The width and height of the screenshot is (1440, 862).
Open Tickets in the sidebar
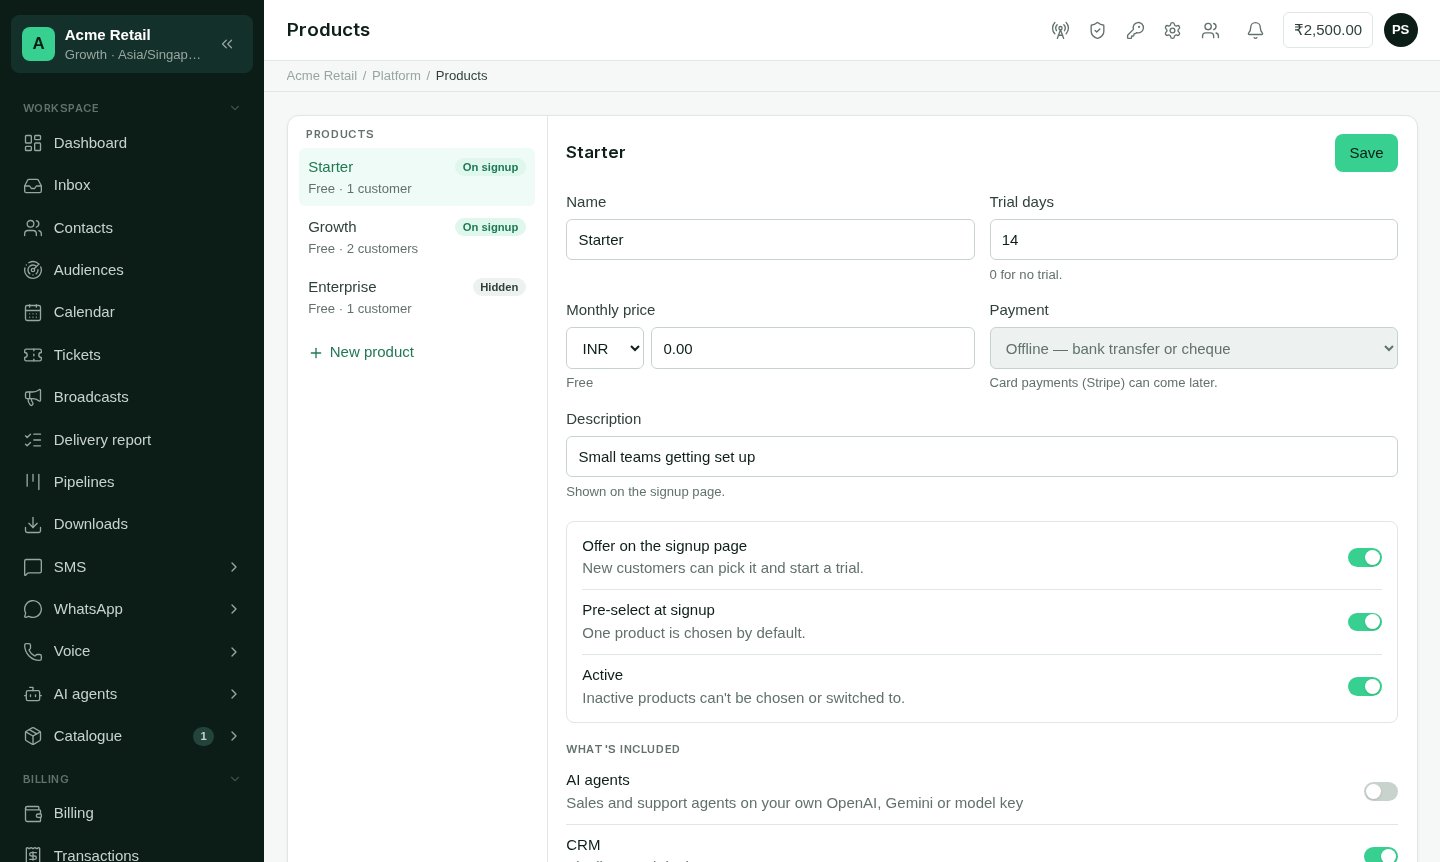coord(132,355)
